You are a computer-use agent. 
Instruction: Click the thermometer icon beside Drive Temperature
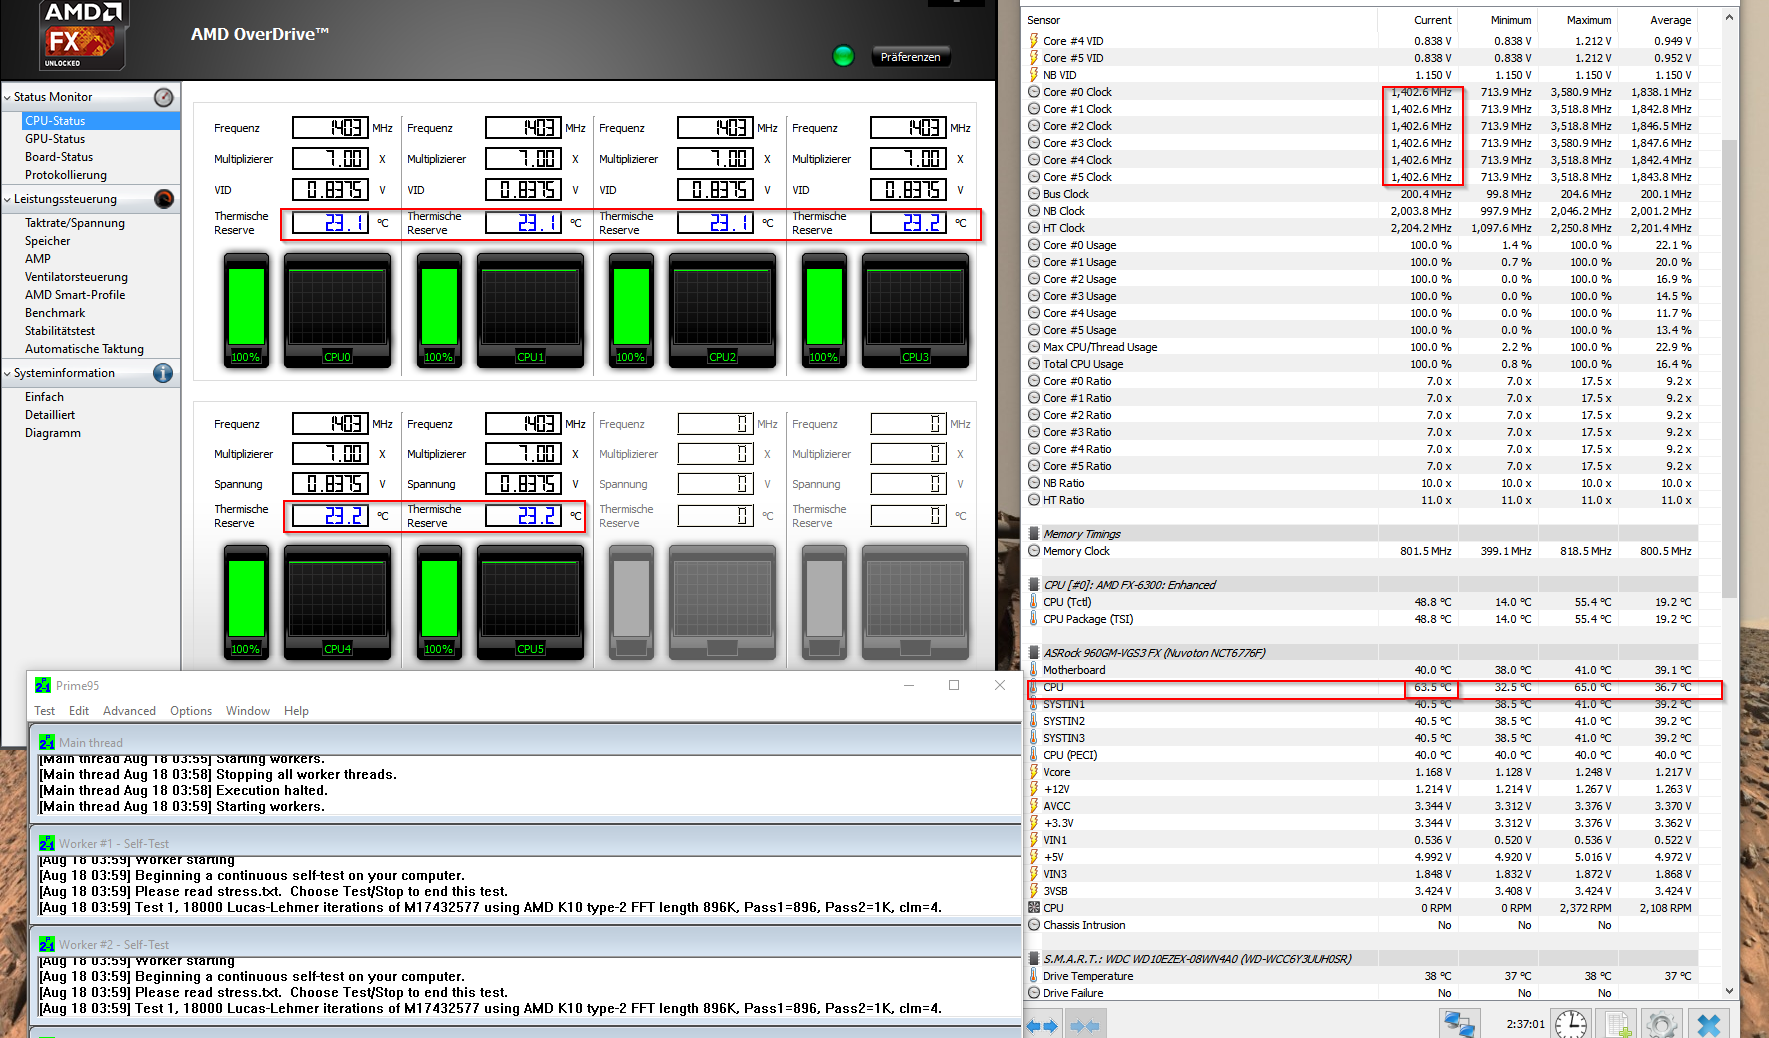(1034, 976)
